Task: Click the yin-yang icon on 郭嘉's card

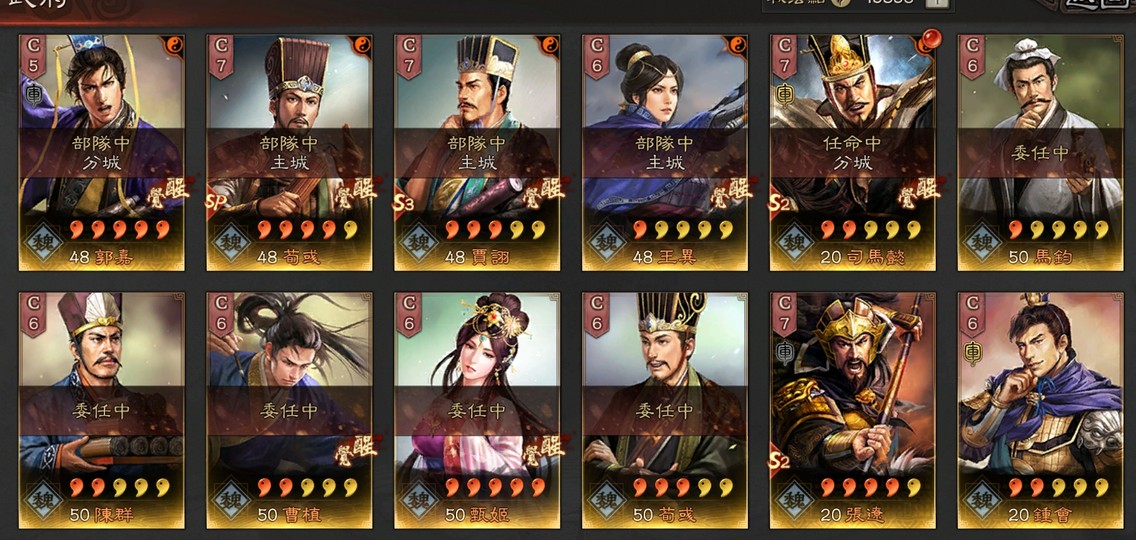Action: (174, 46)
